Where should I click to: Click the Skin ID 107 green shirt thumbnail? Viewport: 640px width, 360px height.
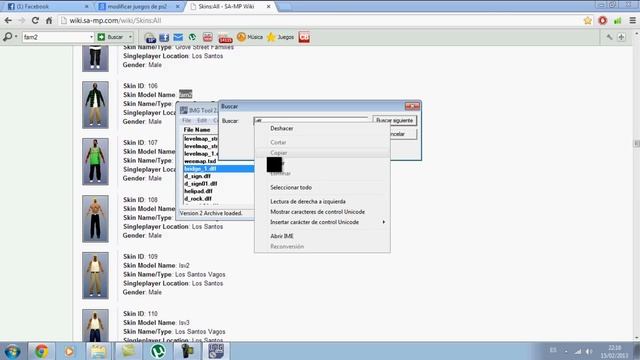pyautogui.click(x=95, y=162)
